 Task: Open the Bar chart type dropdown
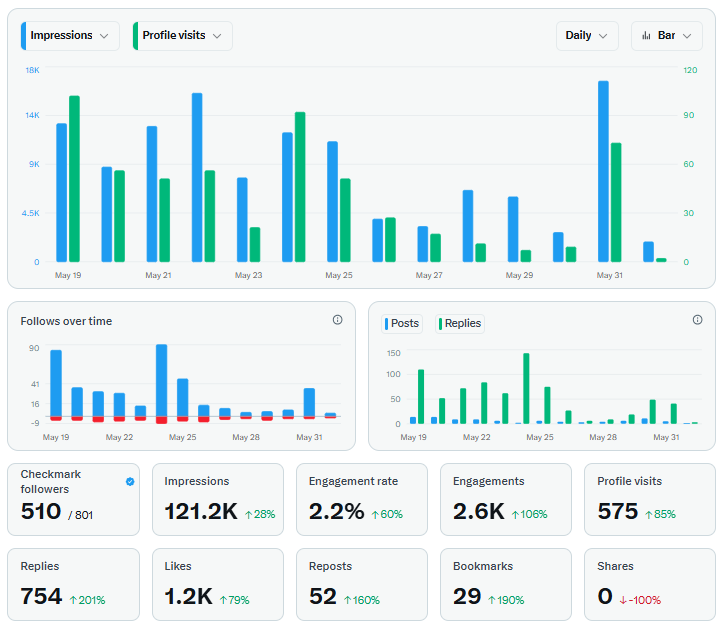[x=666, y=36]
